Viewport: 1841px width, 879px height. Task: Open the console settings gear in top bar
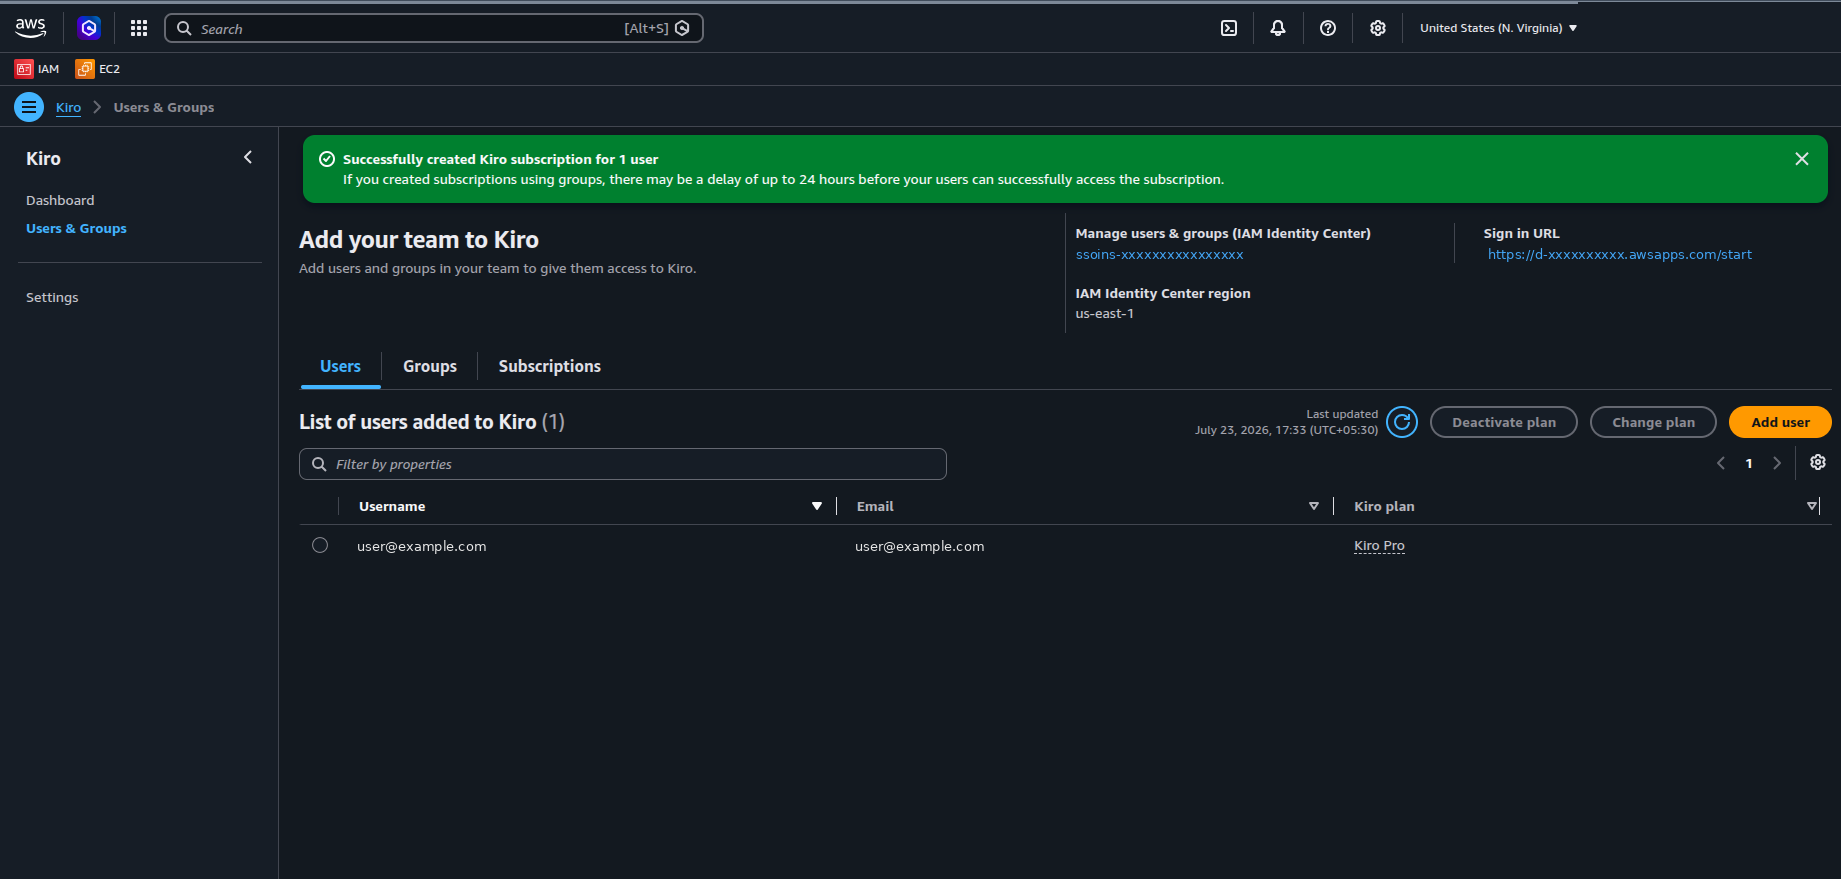pyautogui.click(x=1378, y=28)
